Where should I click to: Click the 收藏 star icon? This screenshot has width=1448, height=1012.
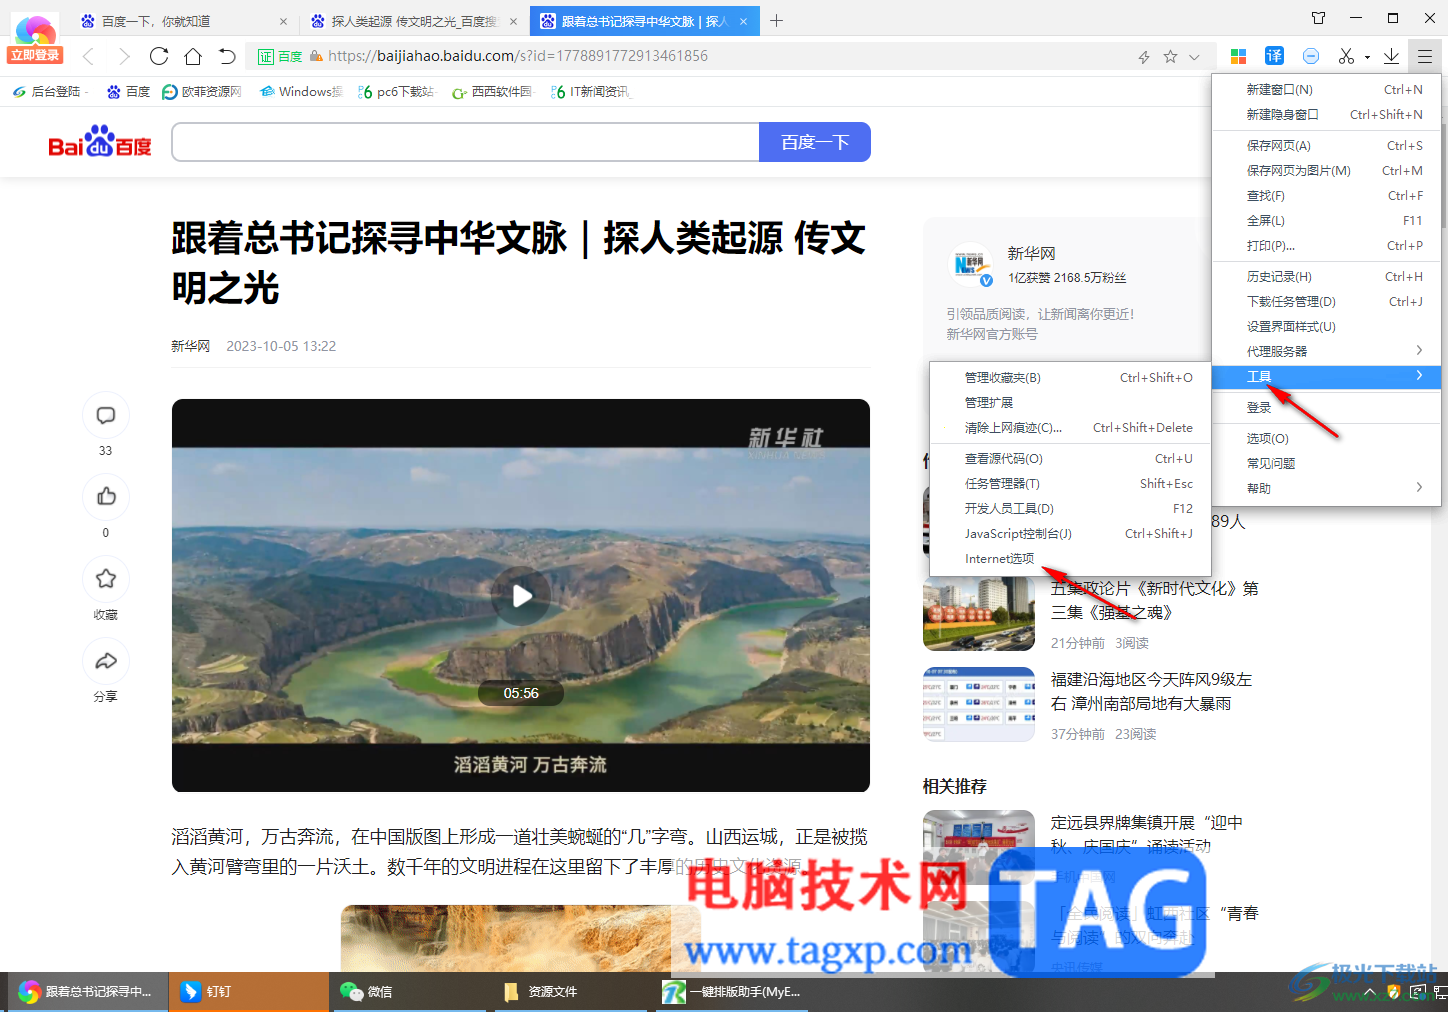click(106, 579)
